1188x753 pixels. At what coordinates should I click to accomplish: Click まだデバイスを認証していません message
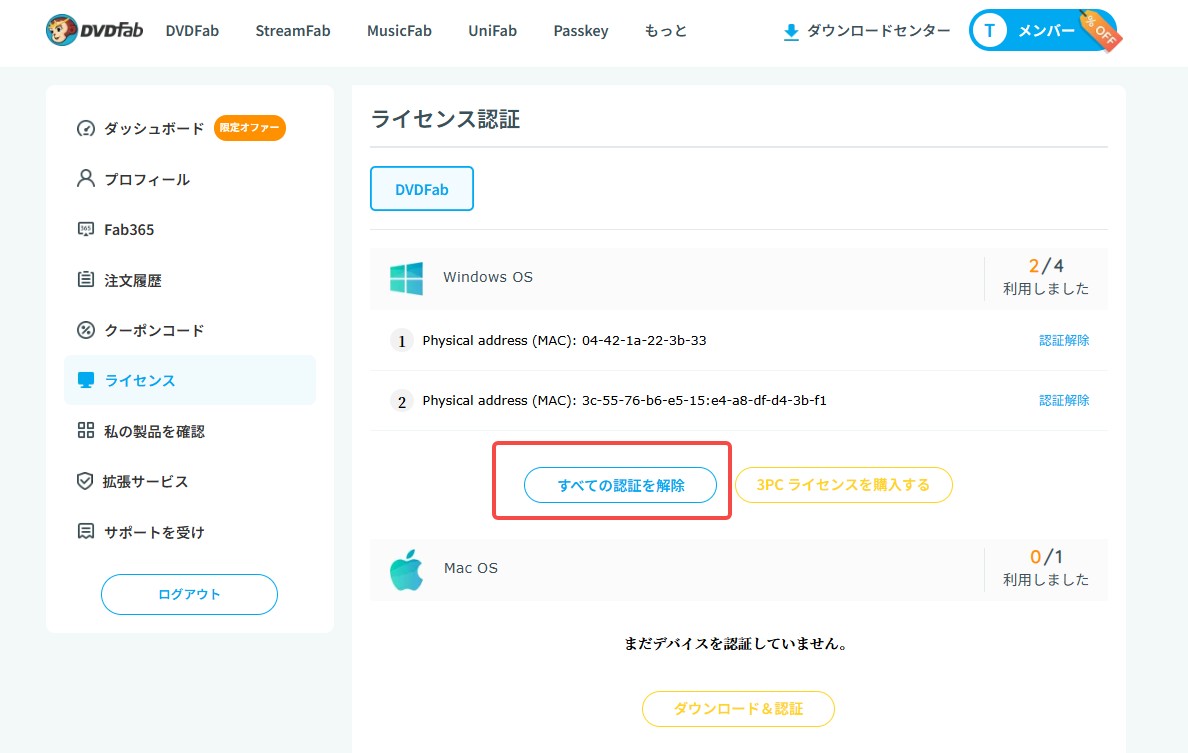pyautogui.click(x=736, y=644)
